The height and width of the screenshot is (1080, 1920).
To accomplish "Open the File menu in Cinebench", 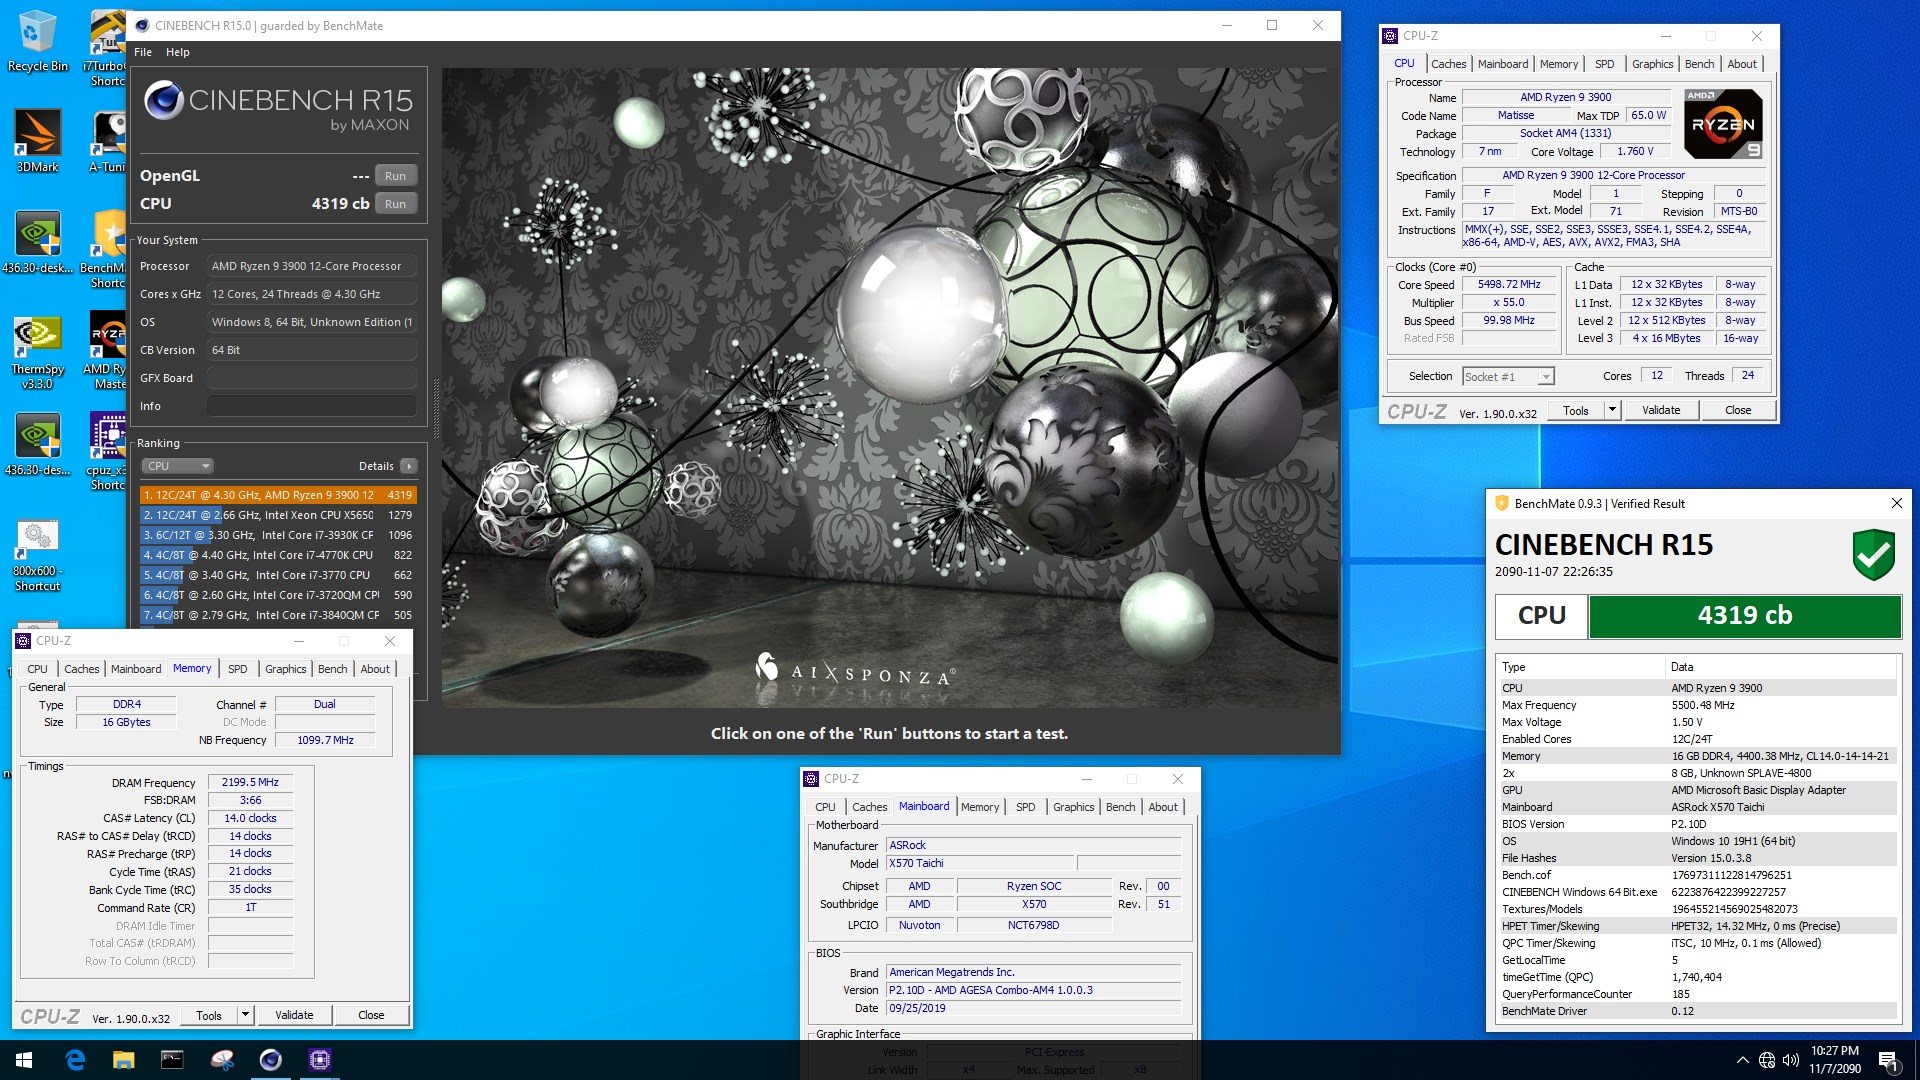I will (143, 52).
